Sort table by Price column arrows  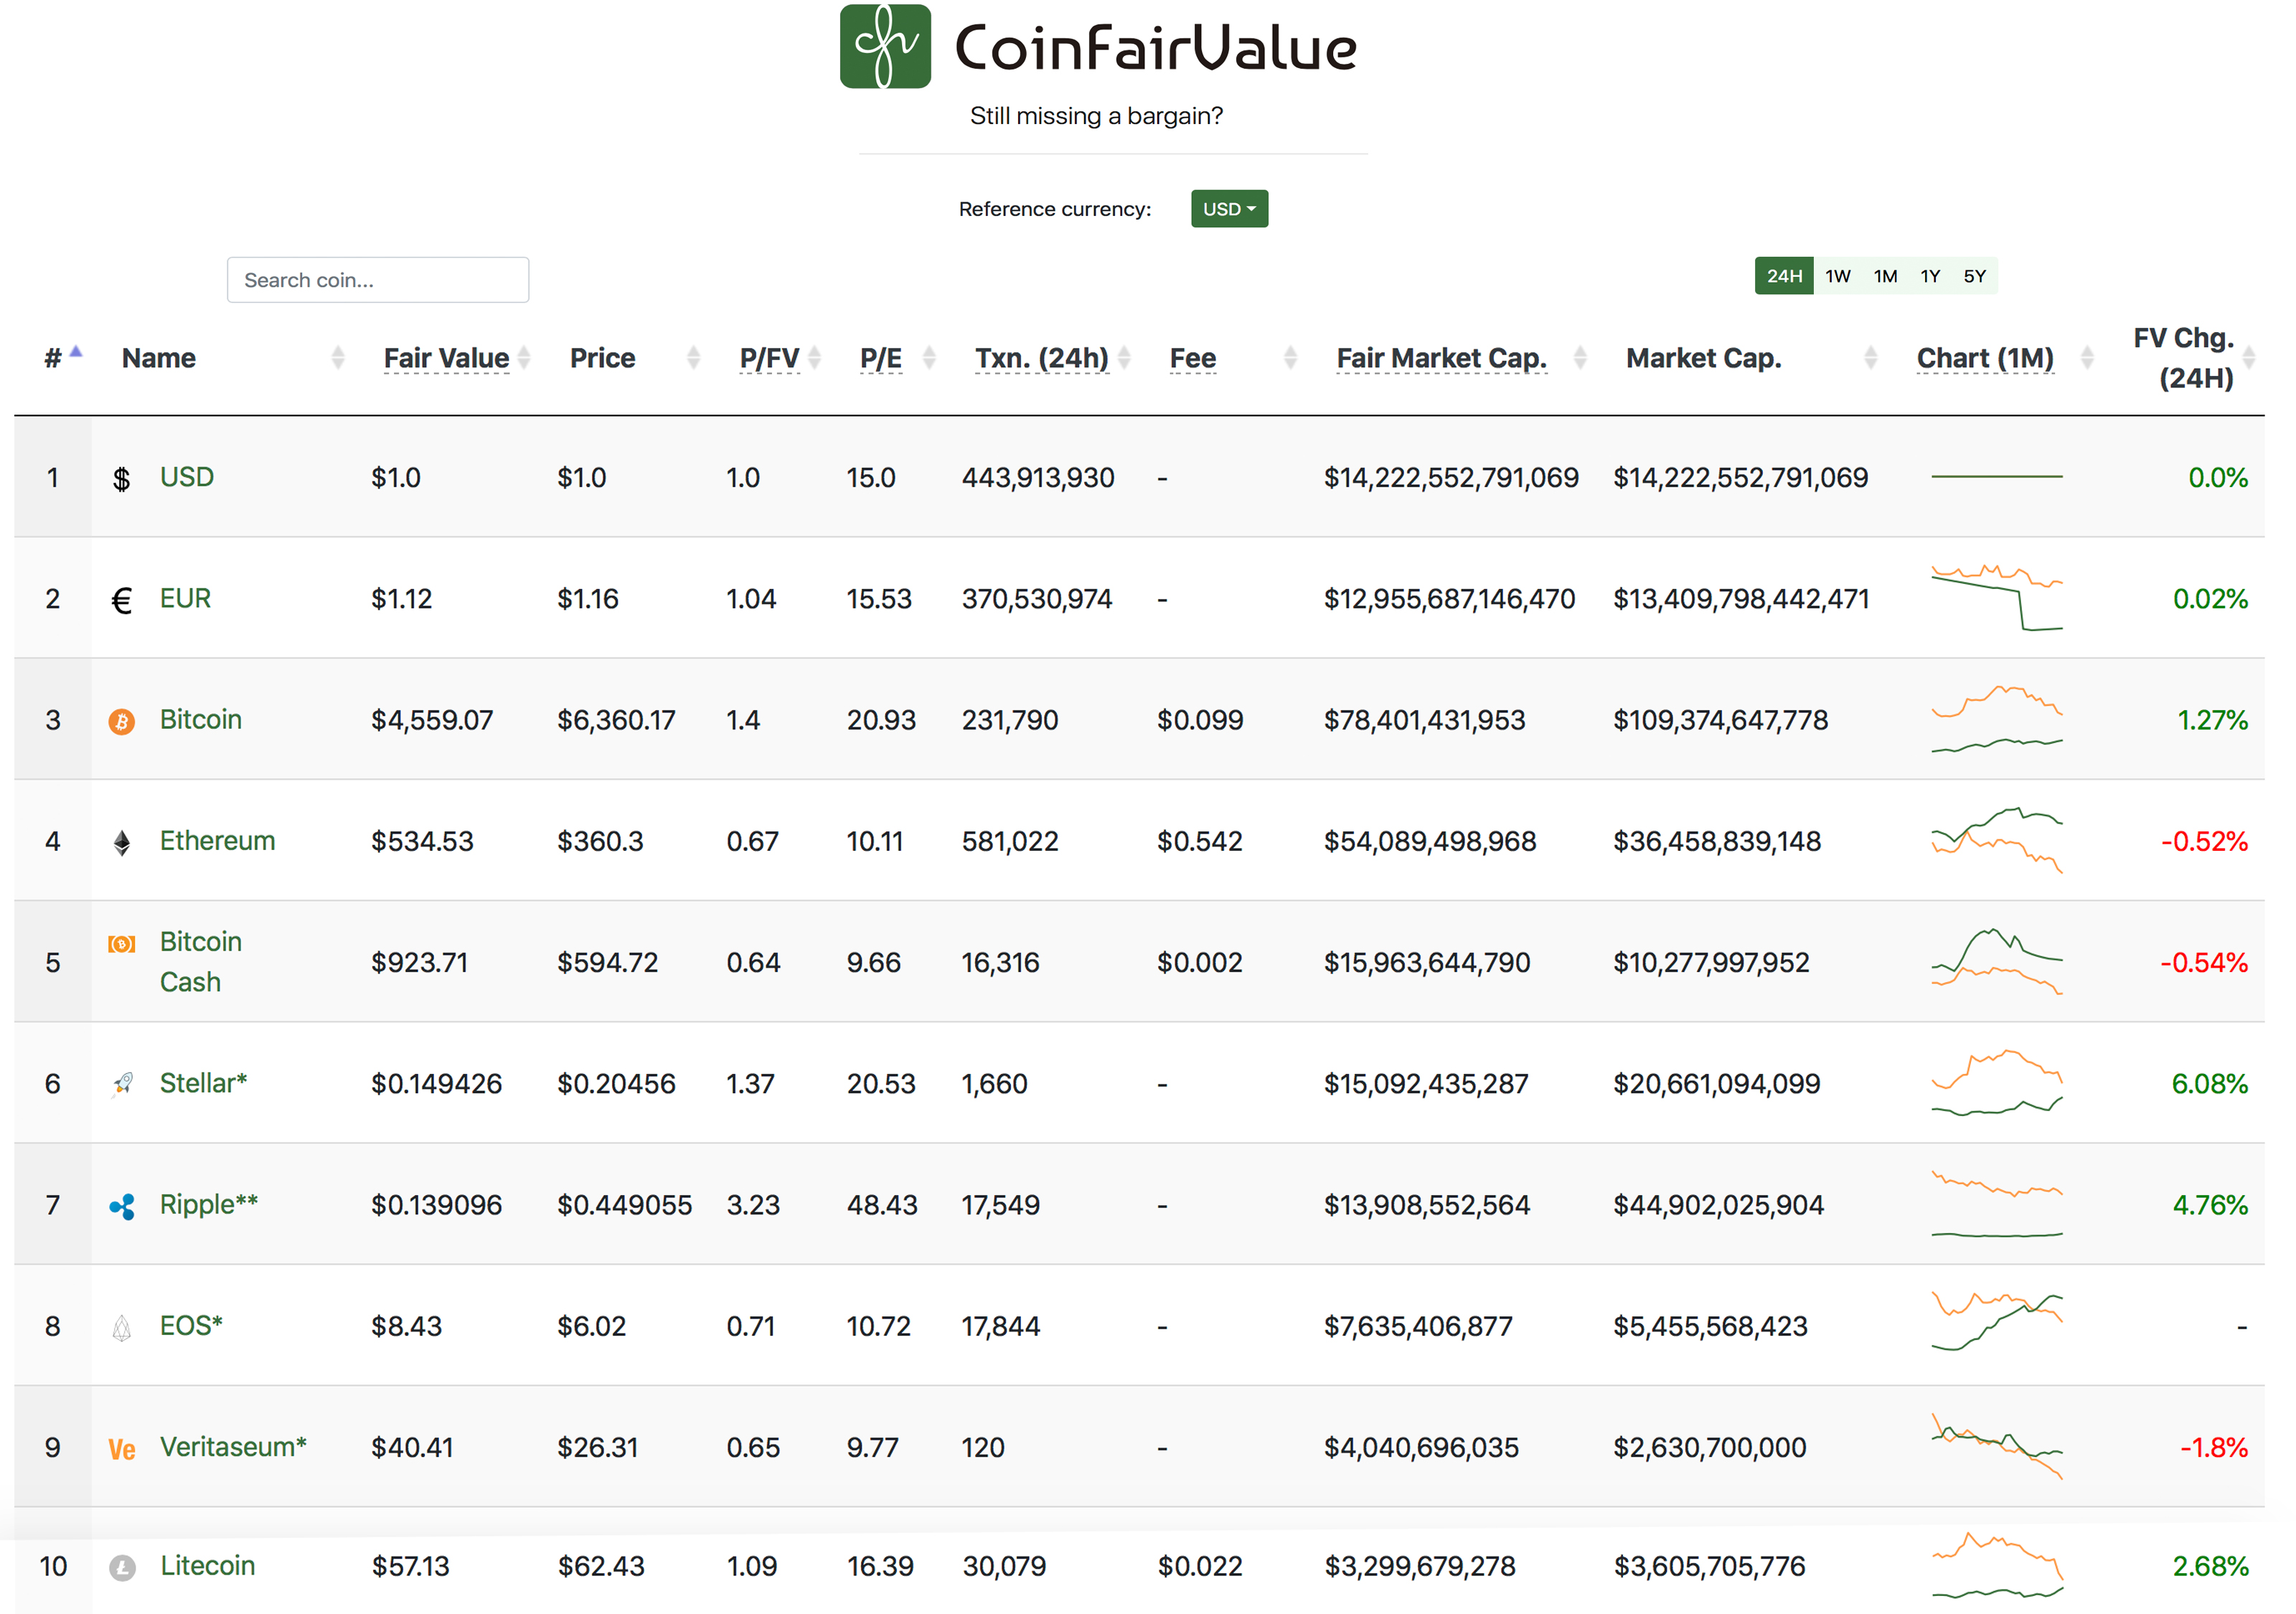tap(693, 357)
